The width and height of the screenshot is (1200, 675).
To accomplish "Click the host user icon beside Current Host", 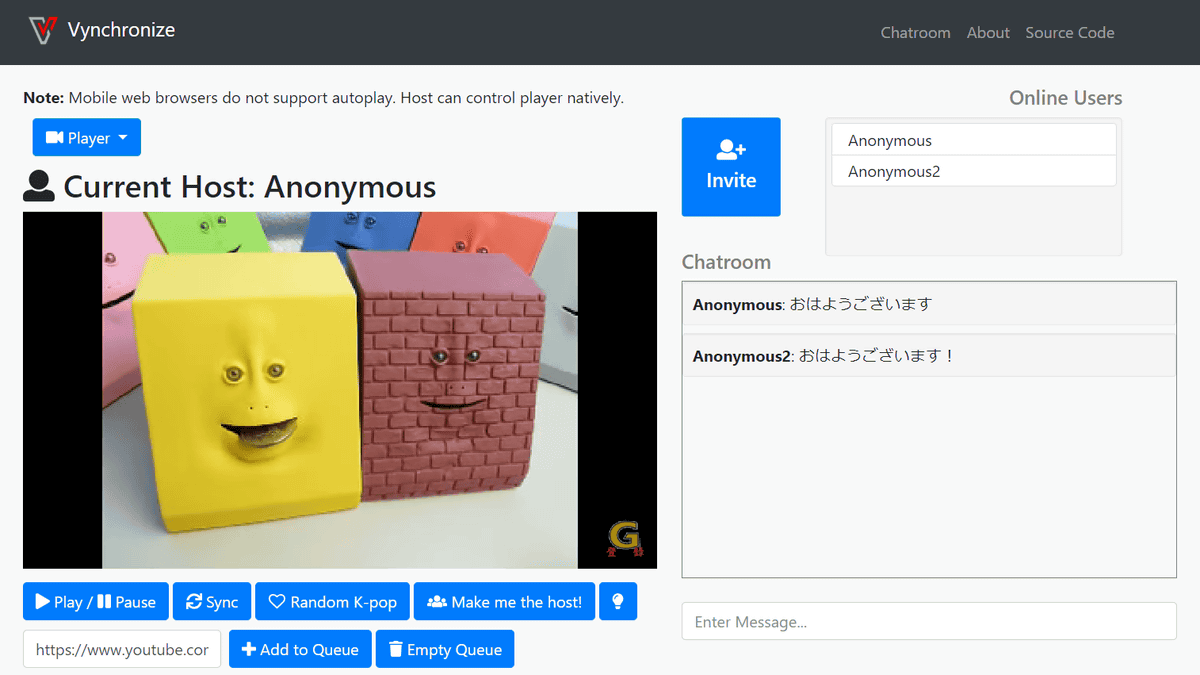I will [39, 186].
